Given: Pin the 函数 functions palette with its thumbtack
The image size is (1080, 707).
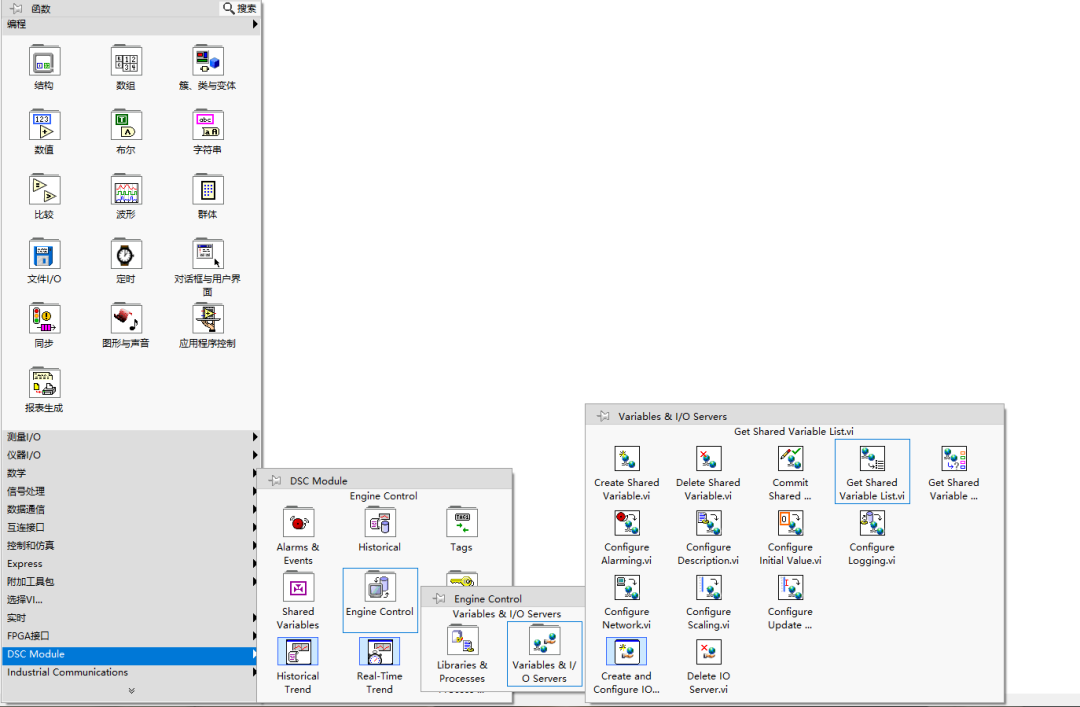Looking at the screenshot, I should (x=15, y=8).
